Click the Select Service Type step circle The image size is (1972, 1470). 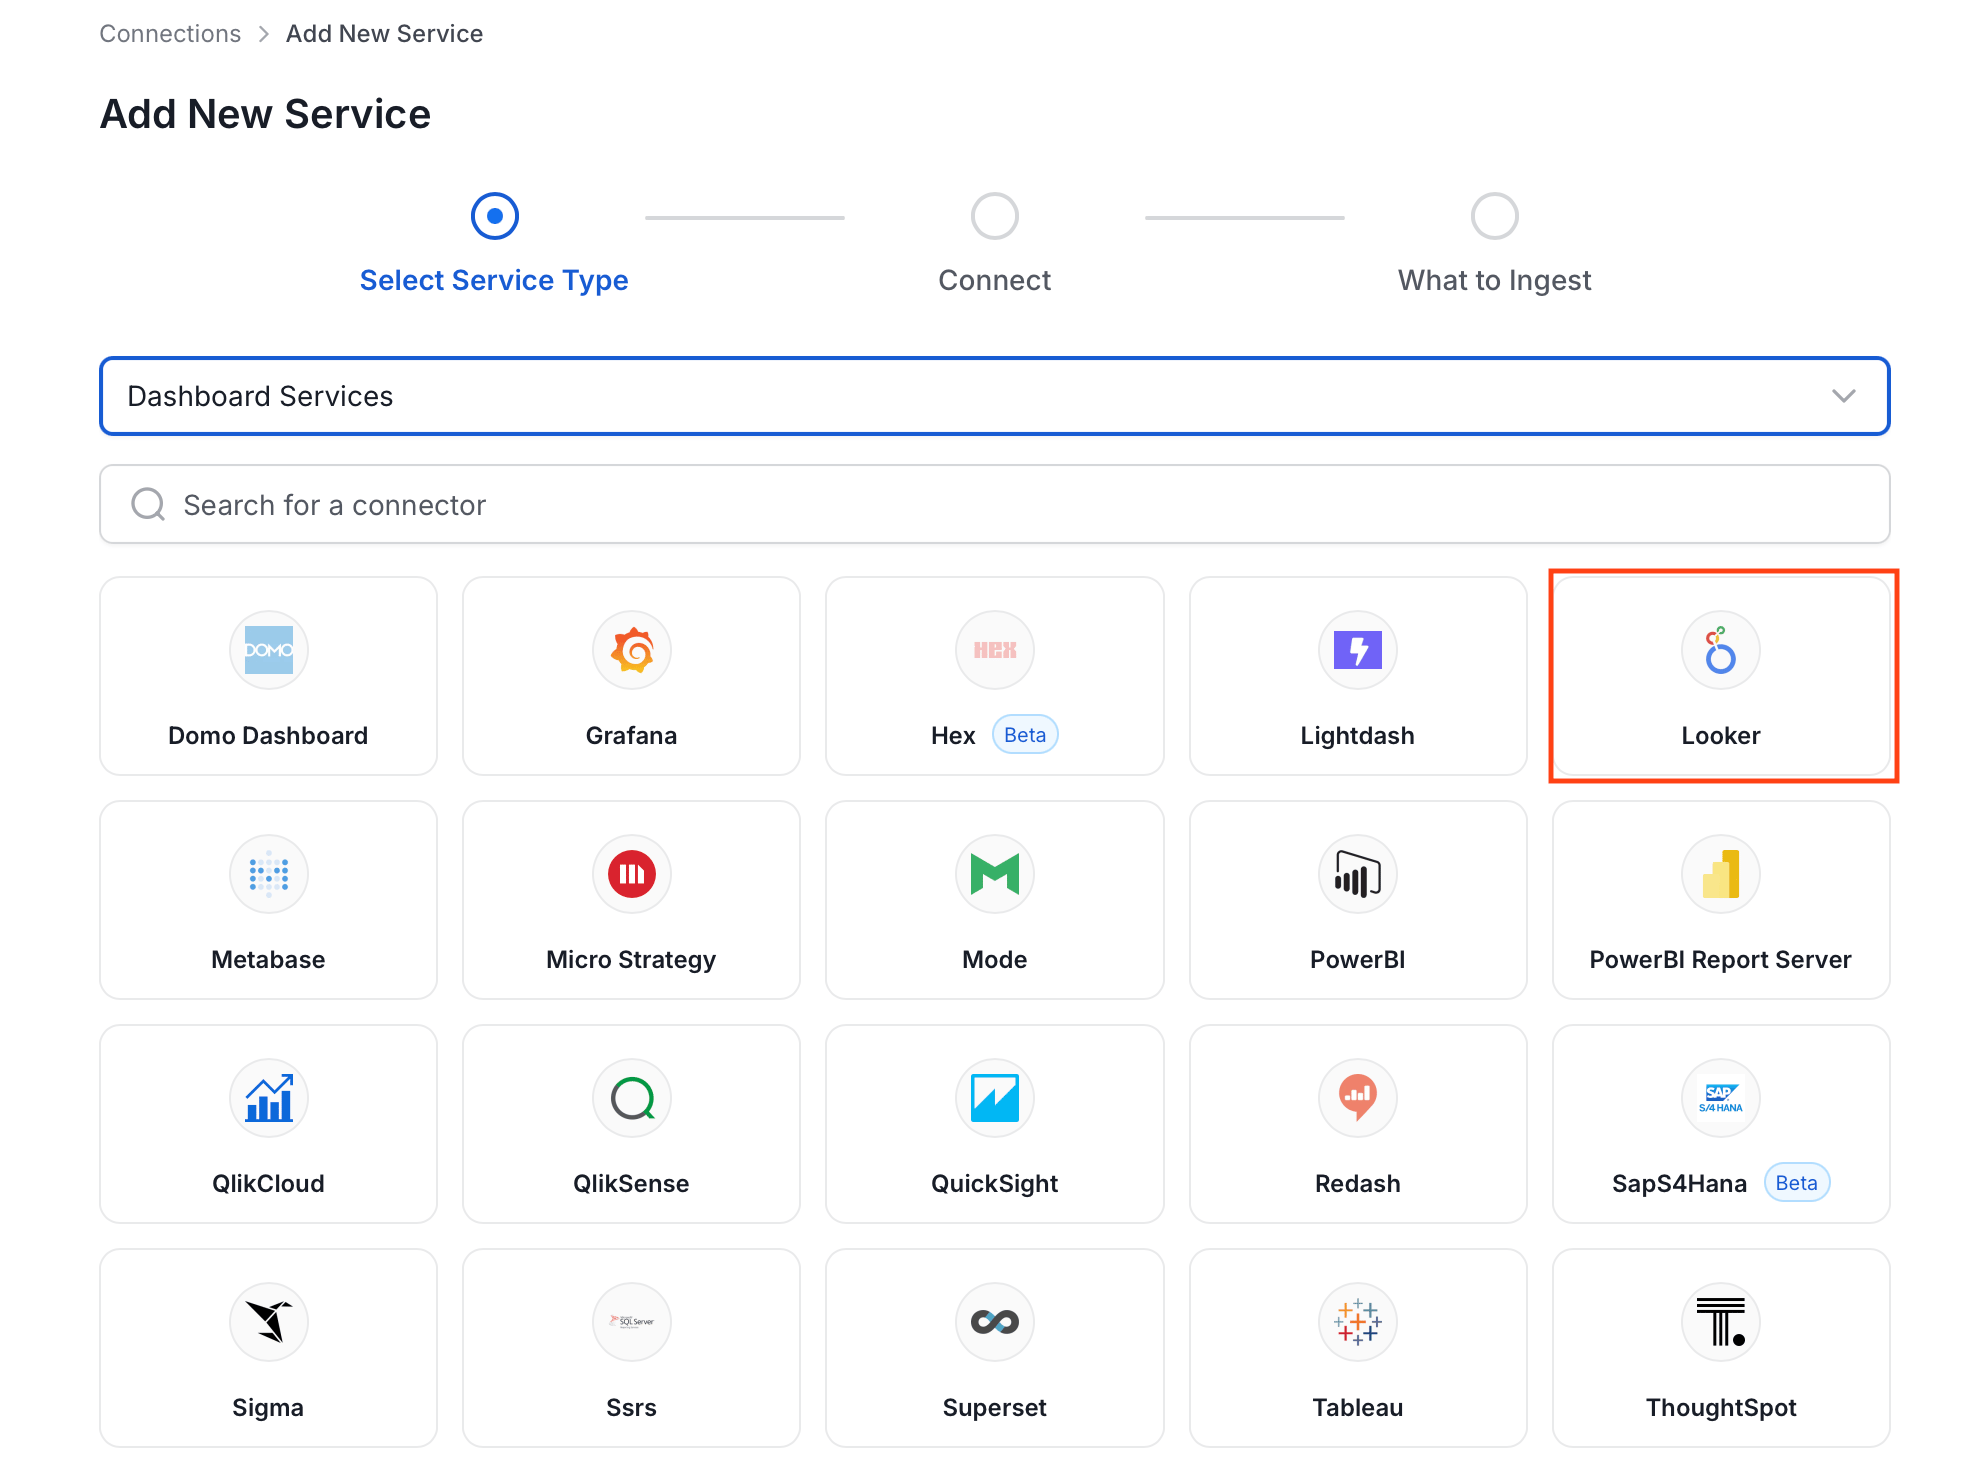tap(494, 216)
